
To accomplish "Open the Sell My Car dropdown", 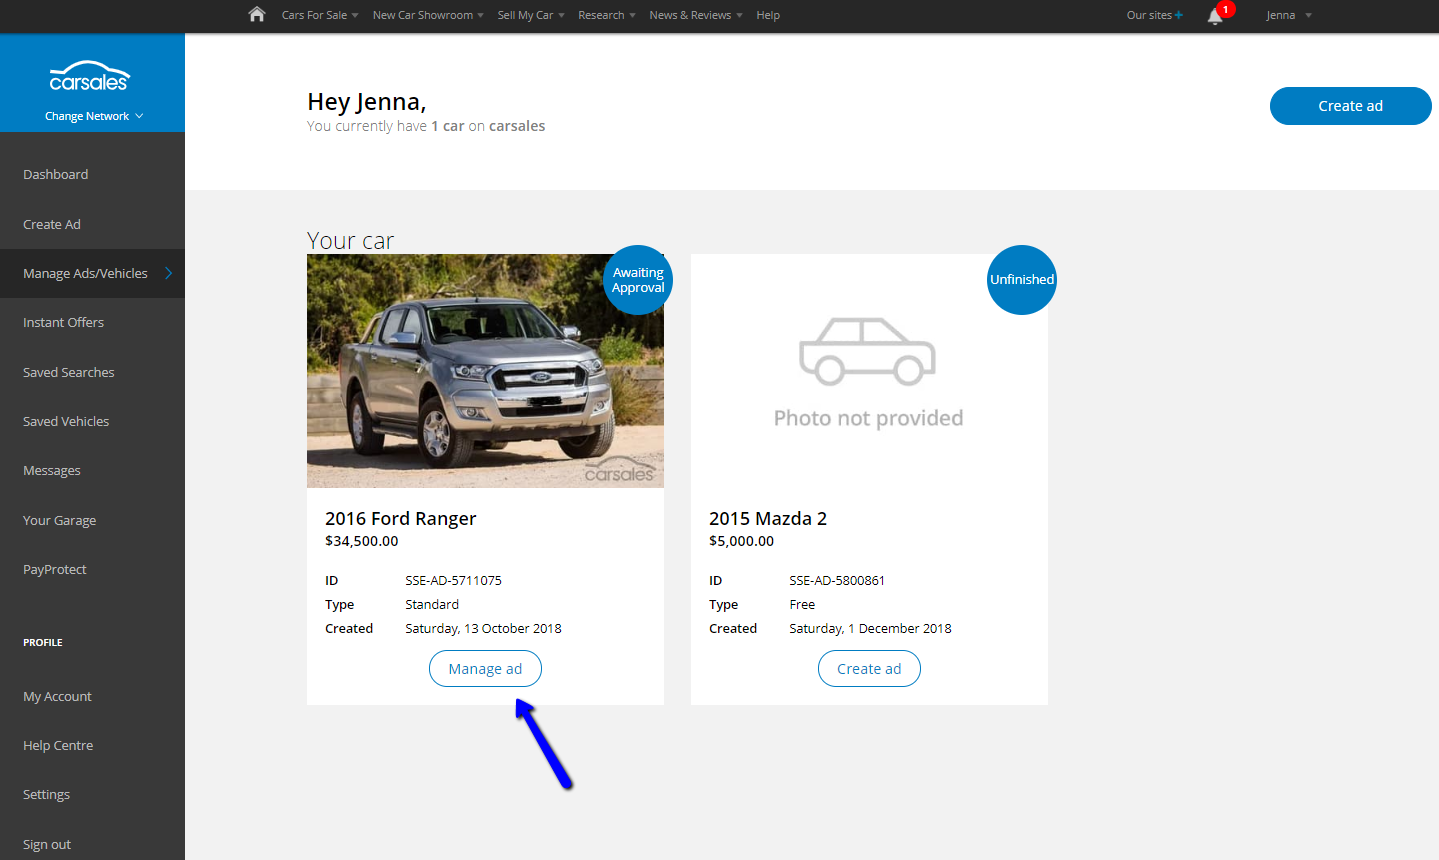I will (x=531, y=15).
